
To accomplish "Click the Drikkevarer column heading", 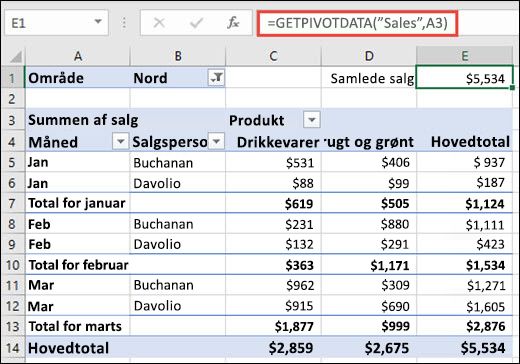I will (x=273, y=142).
